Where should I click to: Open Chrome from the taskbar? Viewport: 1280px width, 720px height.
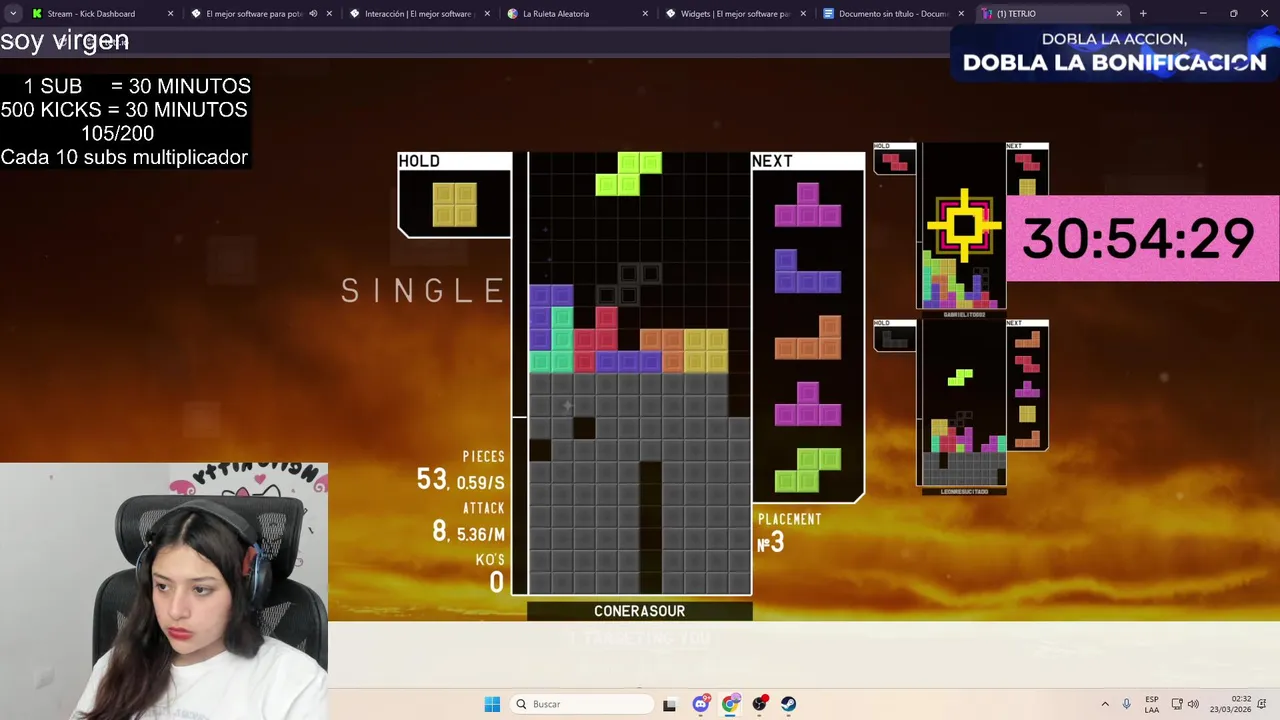coord(730,704)
